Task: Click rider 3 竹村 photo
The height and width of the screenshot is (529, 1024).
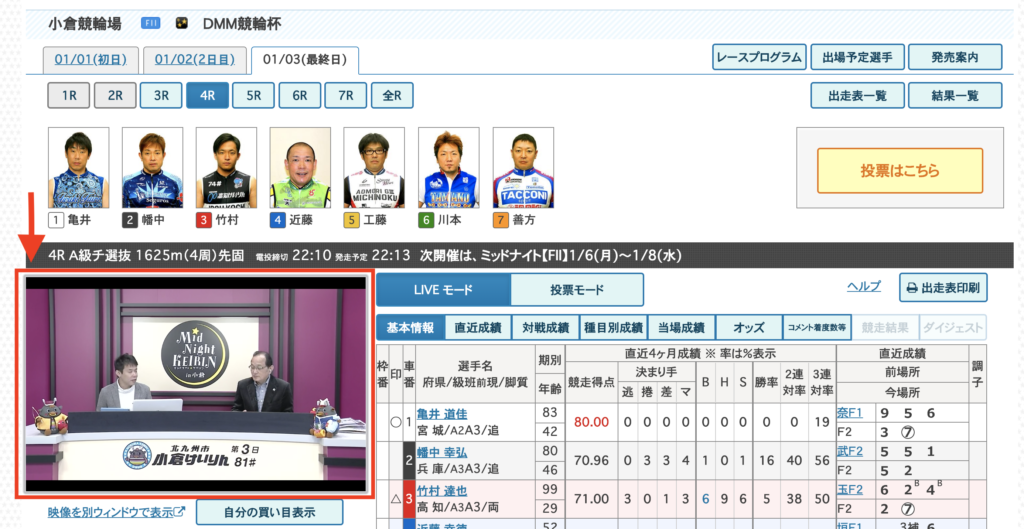Action: tap(227, 168)
